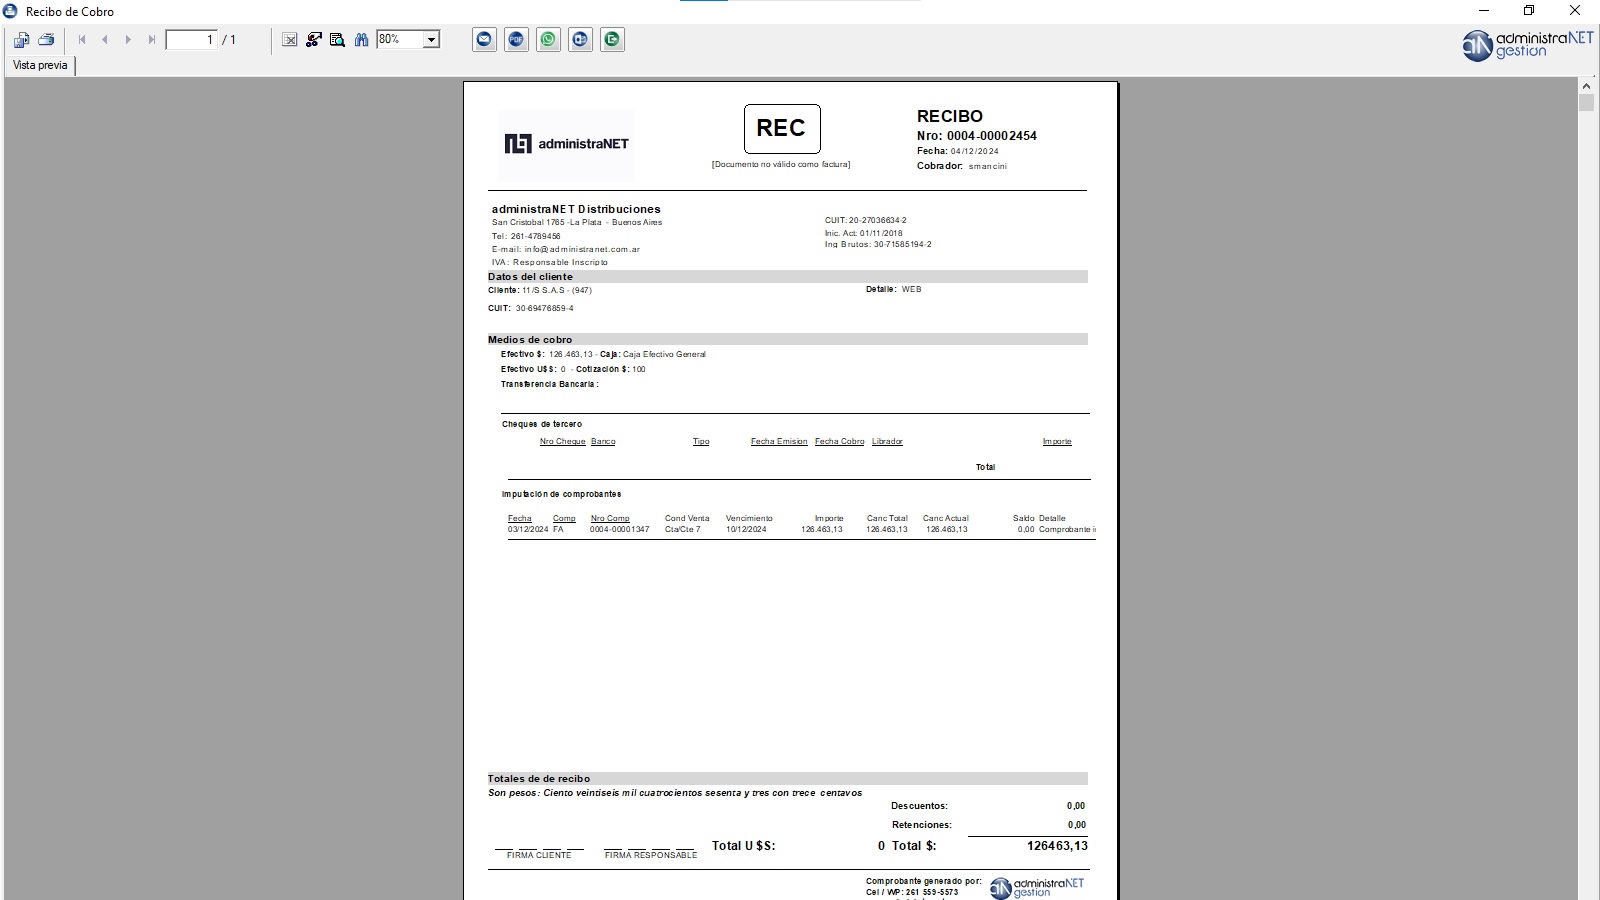
Task: Click the vertical scrollbar thumb
Action: [1586, 103]
